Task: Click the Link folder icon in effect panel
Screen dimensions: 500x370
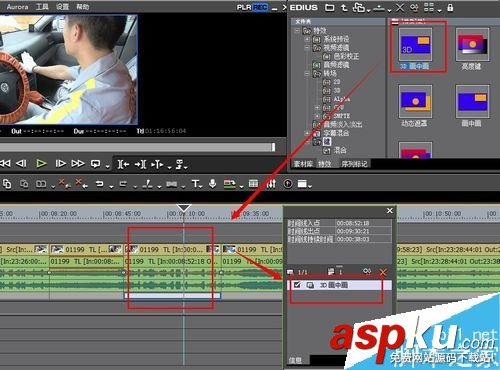Action: [359, 7]
